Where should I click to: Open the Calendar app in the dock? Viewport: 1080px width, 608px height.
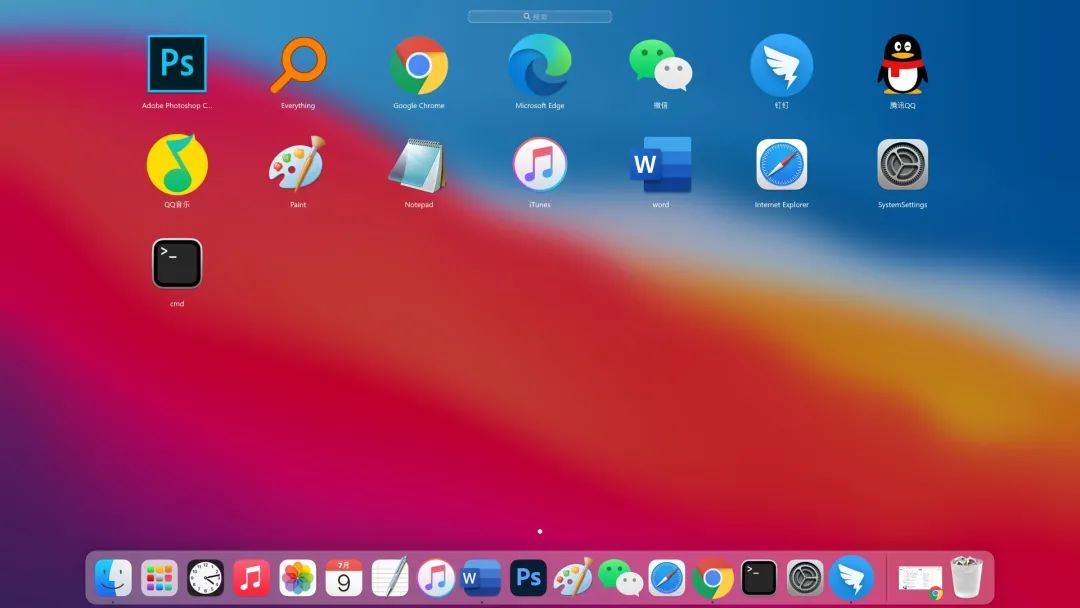point(344,577)
